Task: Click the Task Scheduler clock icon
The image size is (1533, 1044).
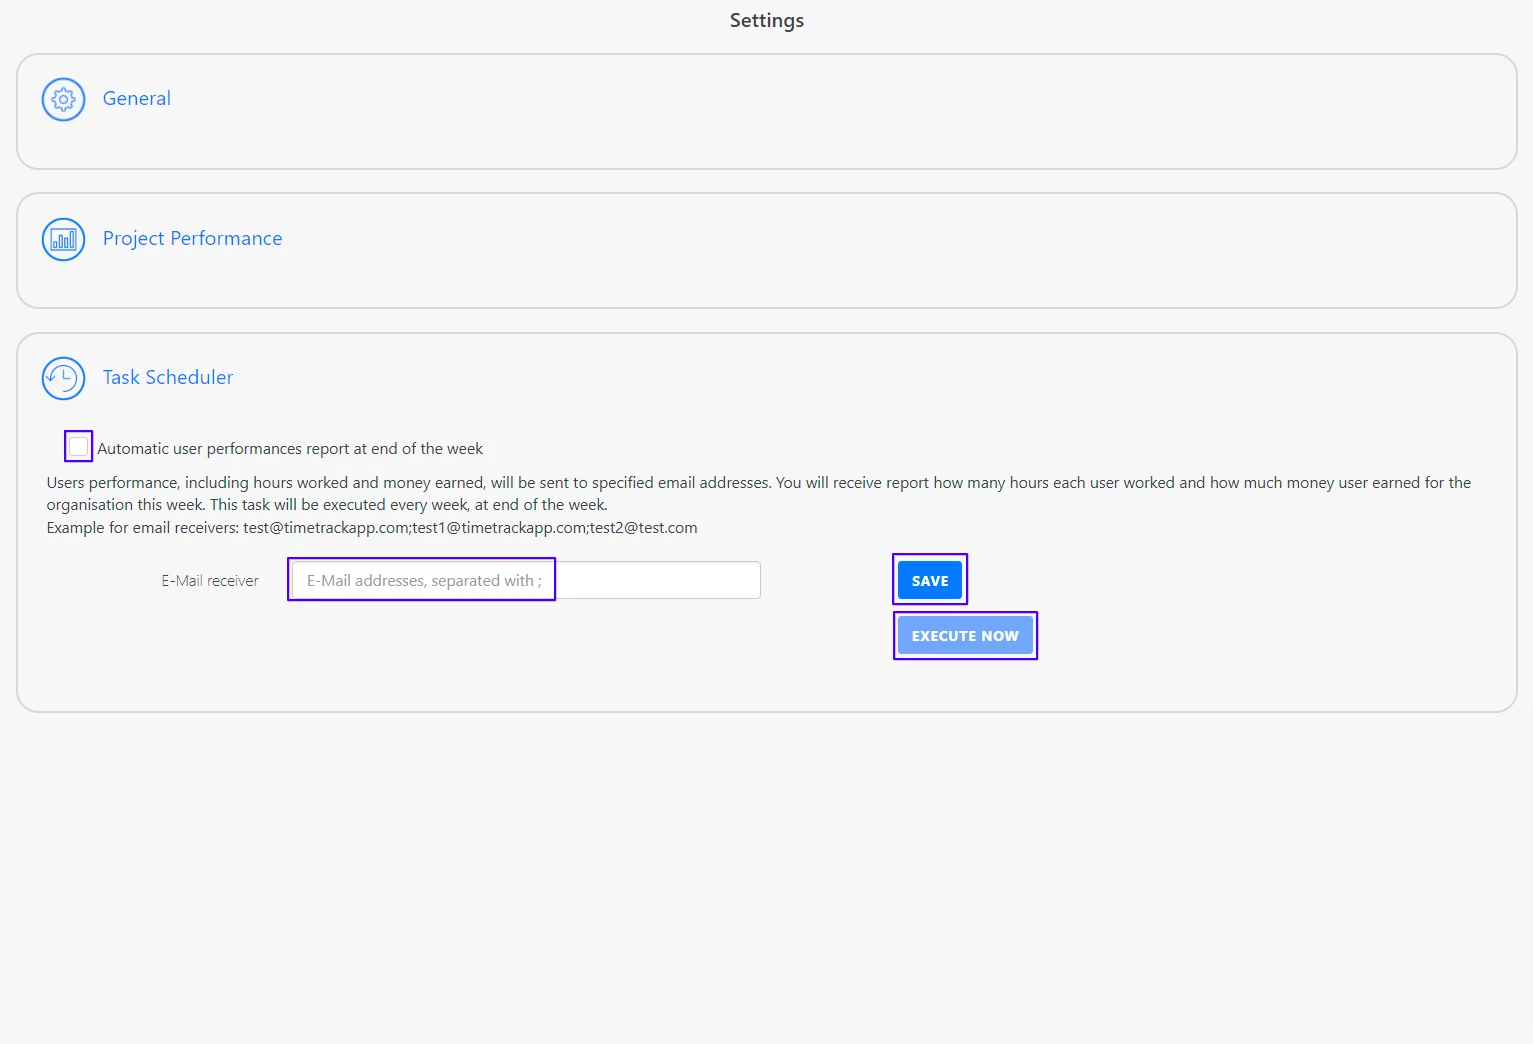Action: (x=63, y=378)
